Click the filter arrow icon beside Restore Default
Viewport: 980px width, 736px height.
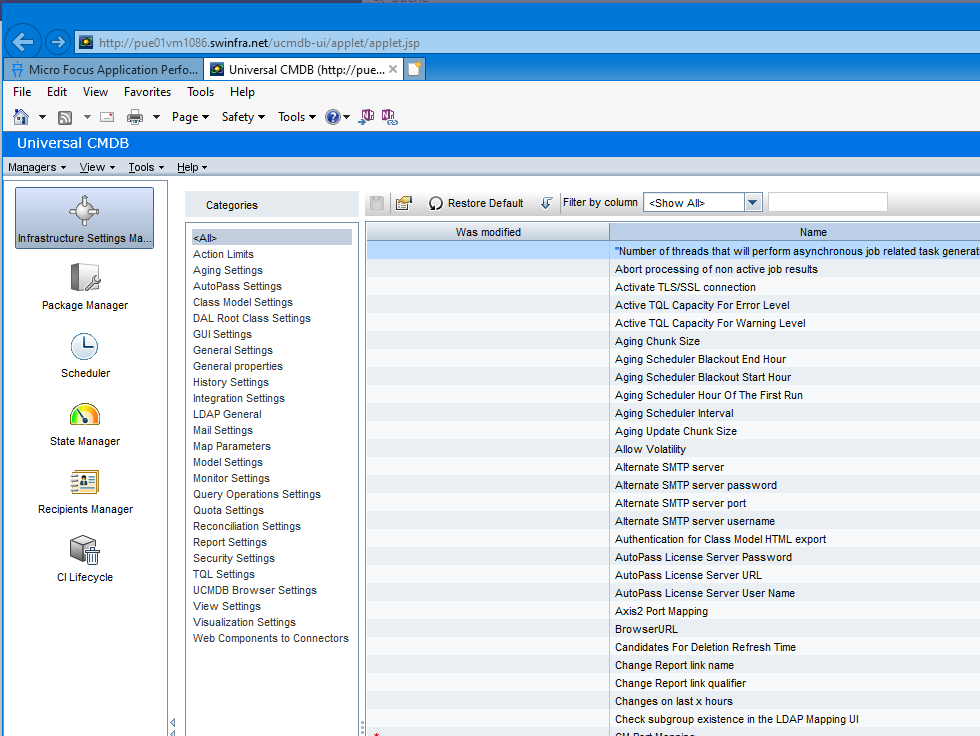tap(547, 202)
